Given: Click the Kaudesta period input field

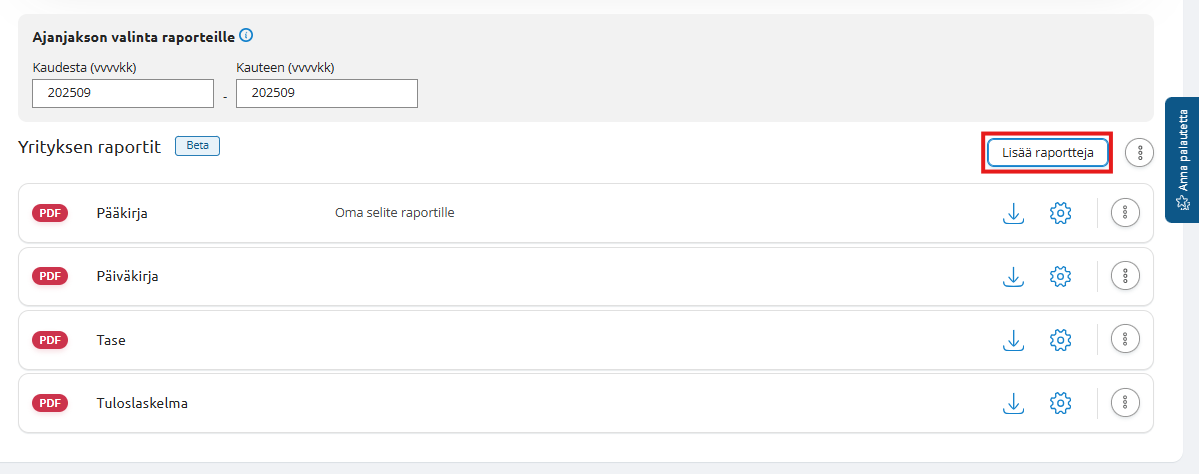Looking at the screenshot, I should pyautogui.click(x=123, y=94).
